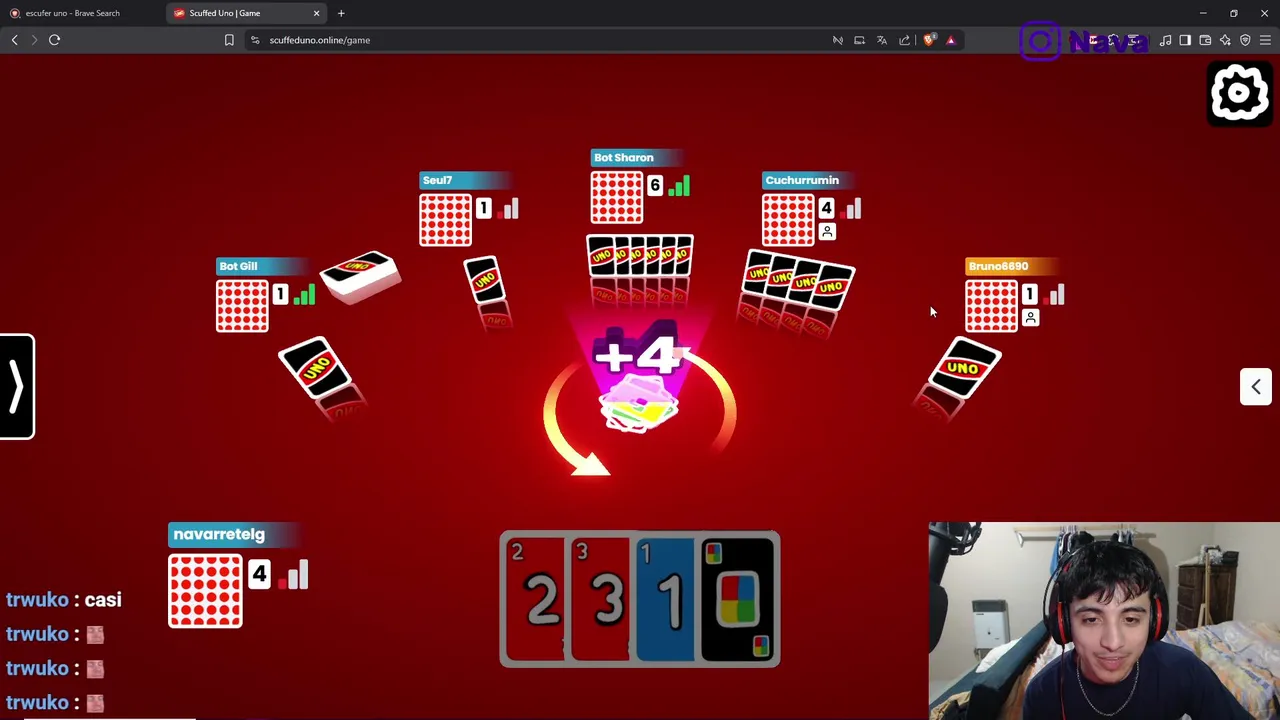
Task: Close the Scuffed Uno Game tab
Action: (x=317, y=13)
